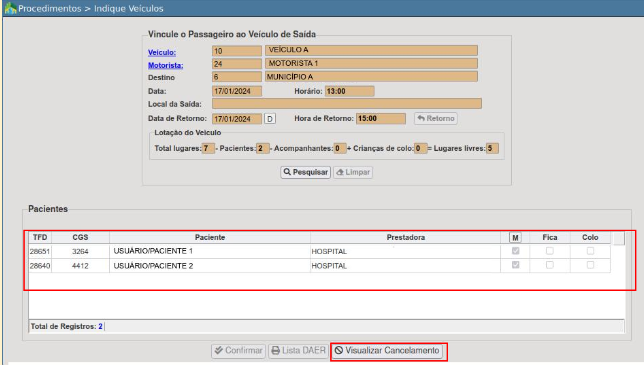Screen dimensions: 644x365
Task: Click the Horário field showing 13:00
Action: (350, 91)
